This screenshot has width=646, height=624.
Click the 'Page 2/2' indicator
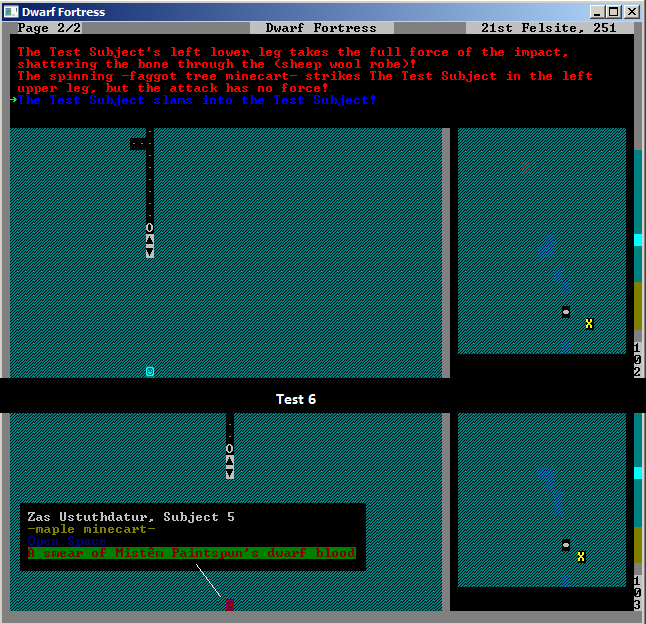[x=49, y=28]
